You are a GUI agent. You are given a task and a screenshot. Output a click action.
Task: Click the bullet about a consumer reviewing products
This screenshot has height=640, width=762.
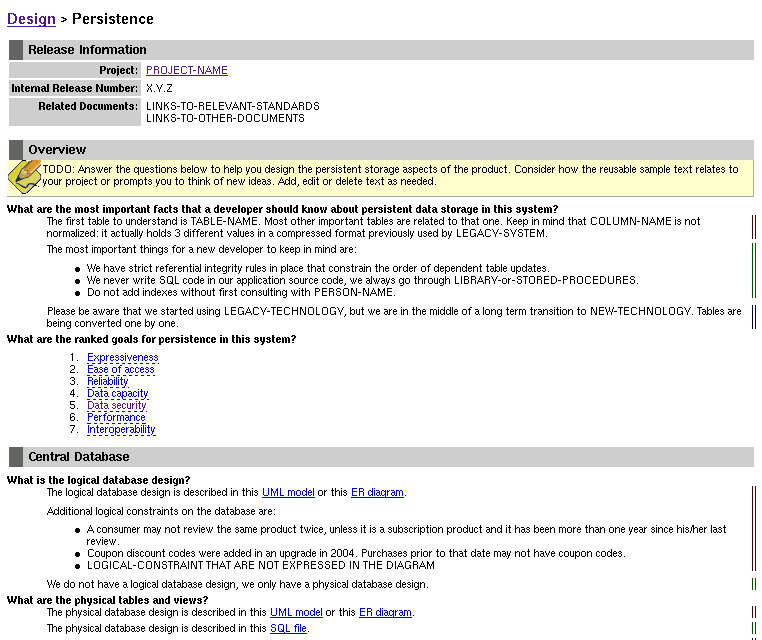[x=406, y=536]
